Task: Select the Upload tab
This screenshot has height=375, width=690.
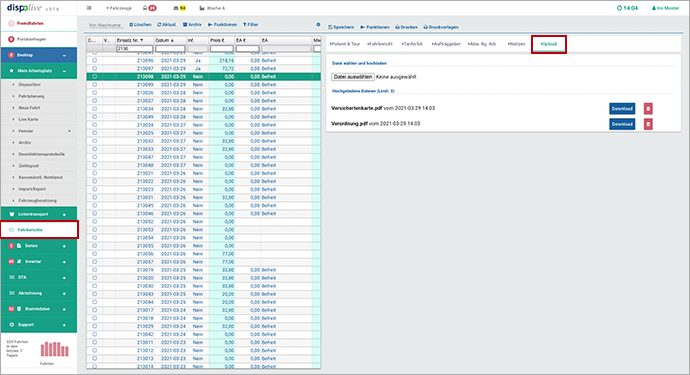Action: point(548,44)
